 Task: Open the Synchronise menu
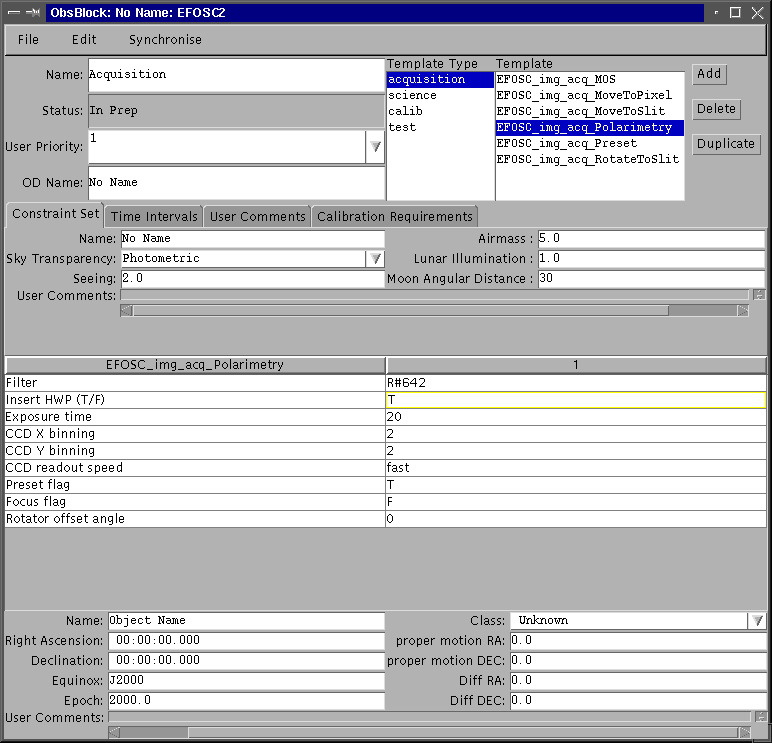pos(165,40)
